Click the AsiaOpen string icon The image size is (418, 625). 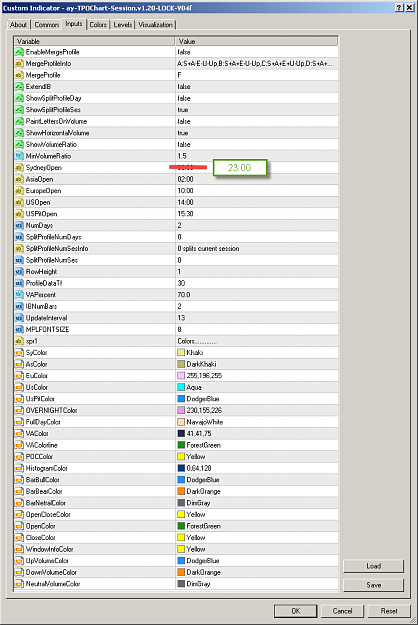19,179
